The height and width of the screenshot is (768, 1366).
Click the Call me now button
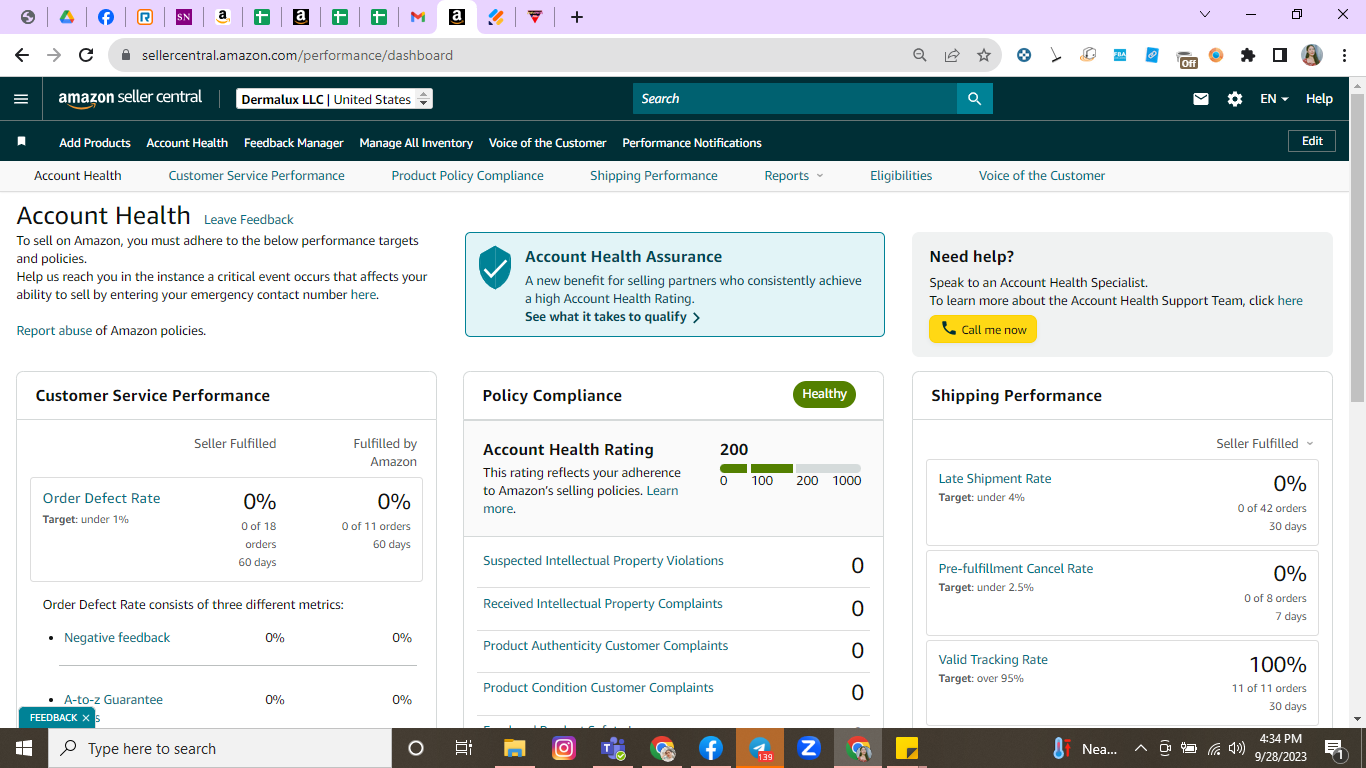[x=983, y=329]
